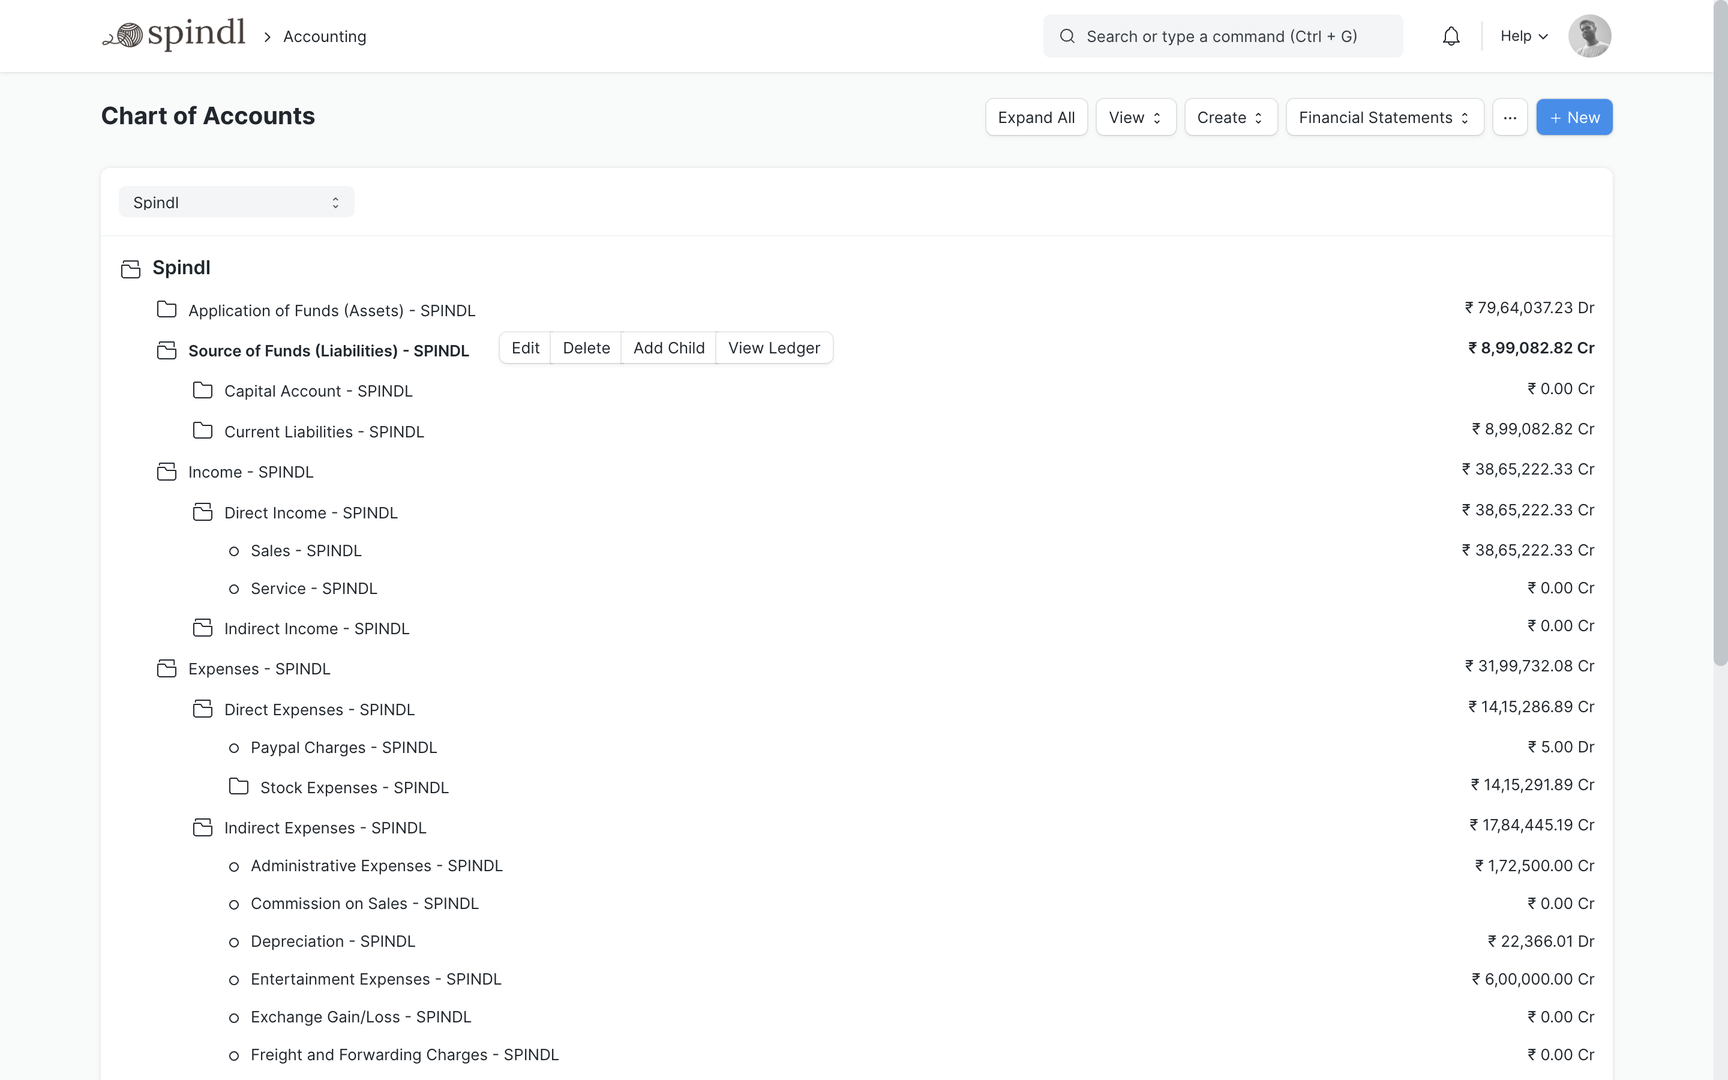Focus the search or command field
Screen dimensions: 1728x1080
point(1222,36)
